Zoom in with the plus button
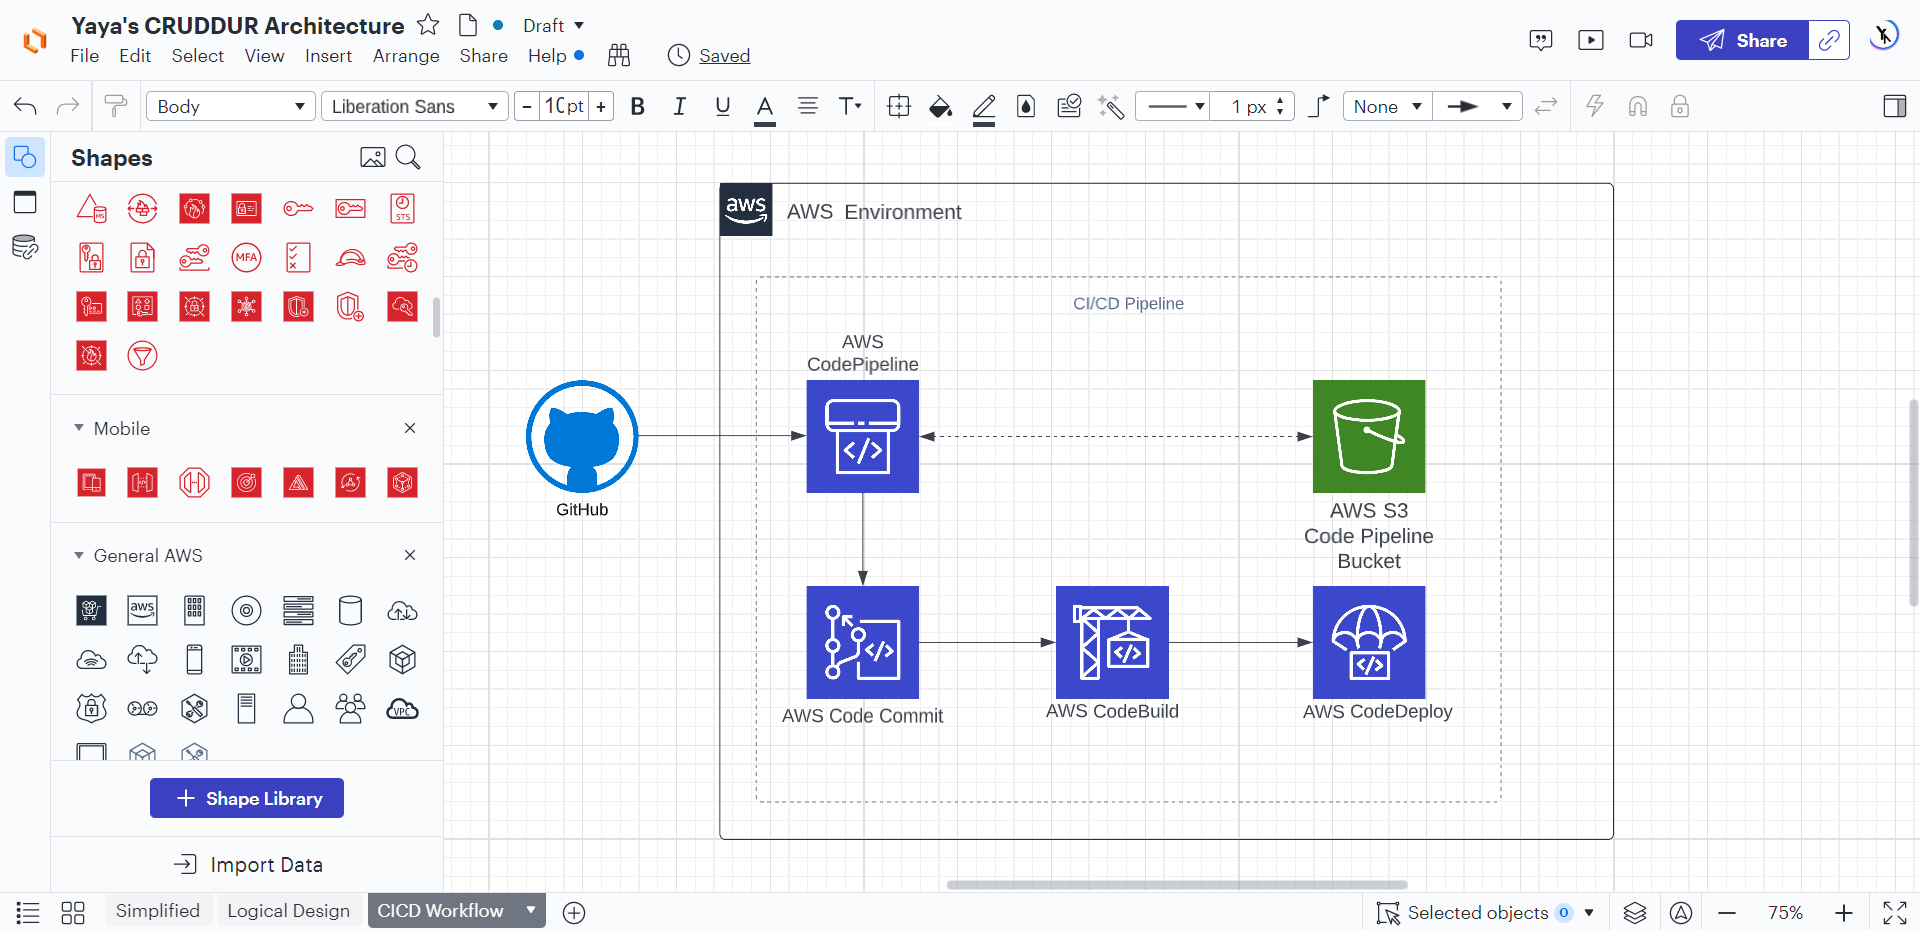This screenshot has height=930, width=1920. coord(1844,912)
